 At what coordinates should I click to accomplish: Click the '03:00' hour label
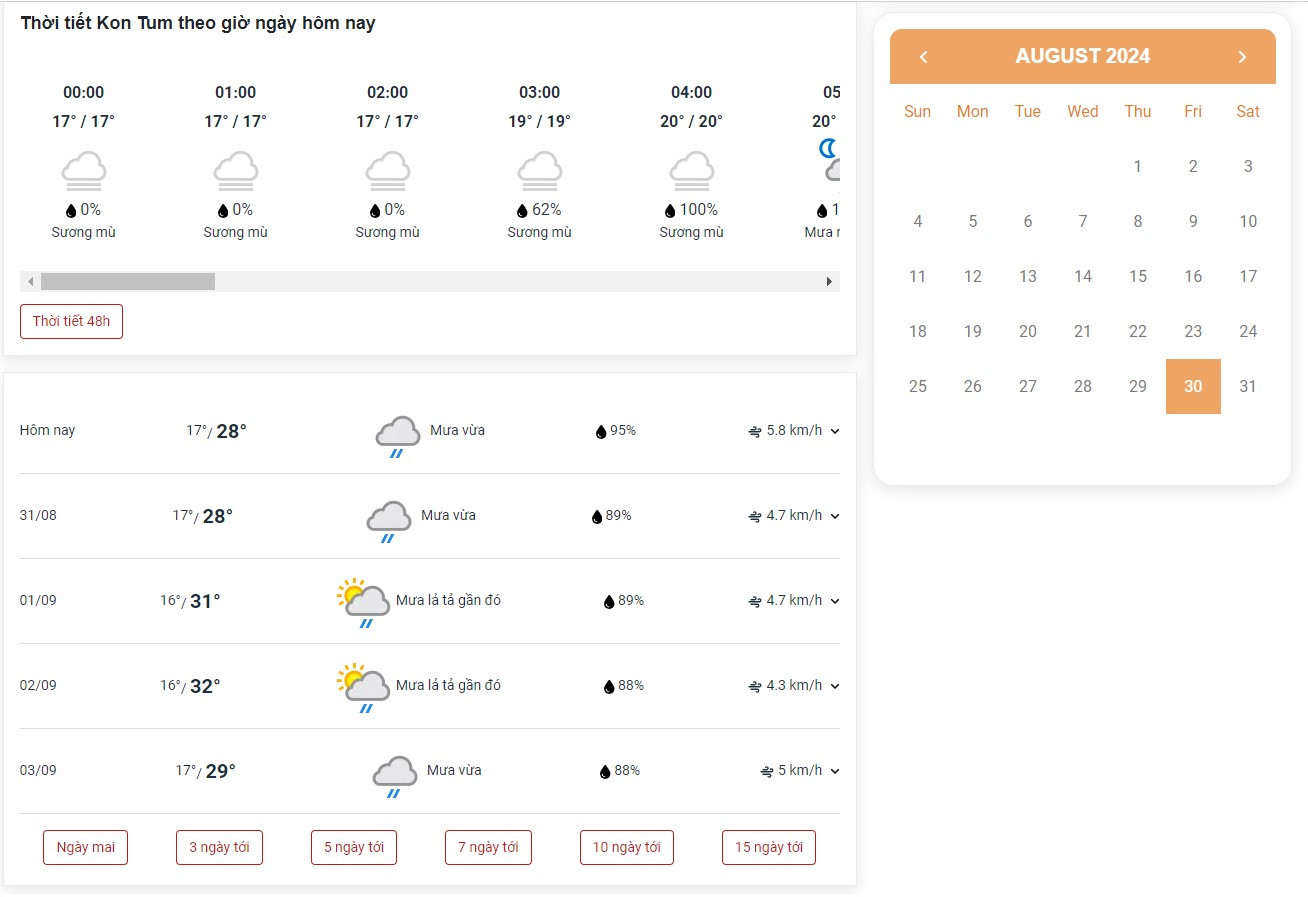[540, 92]
